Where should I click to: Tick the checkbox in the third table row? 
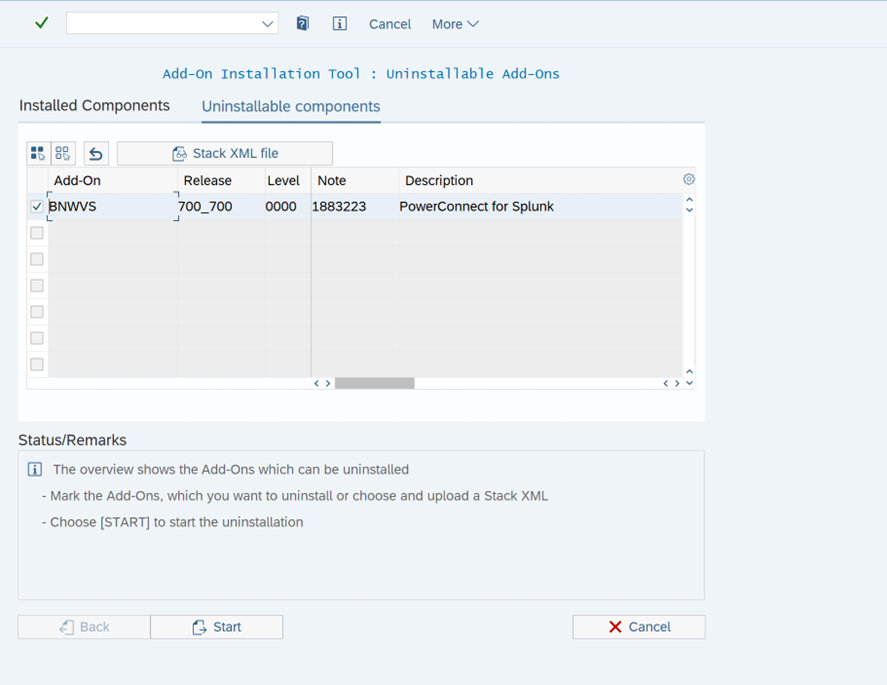point(37,259)
